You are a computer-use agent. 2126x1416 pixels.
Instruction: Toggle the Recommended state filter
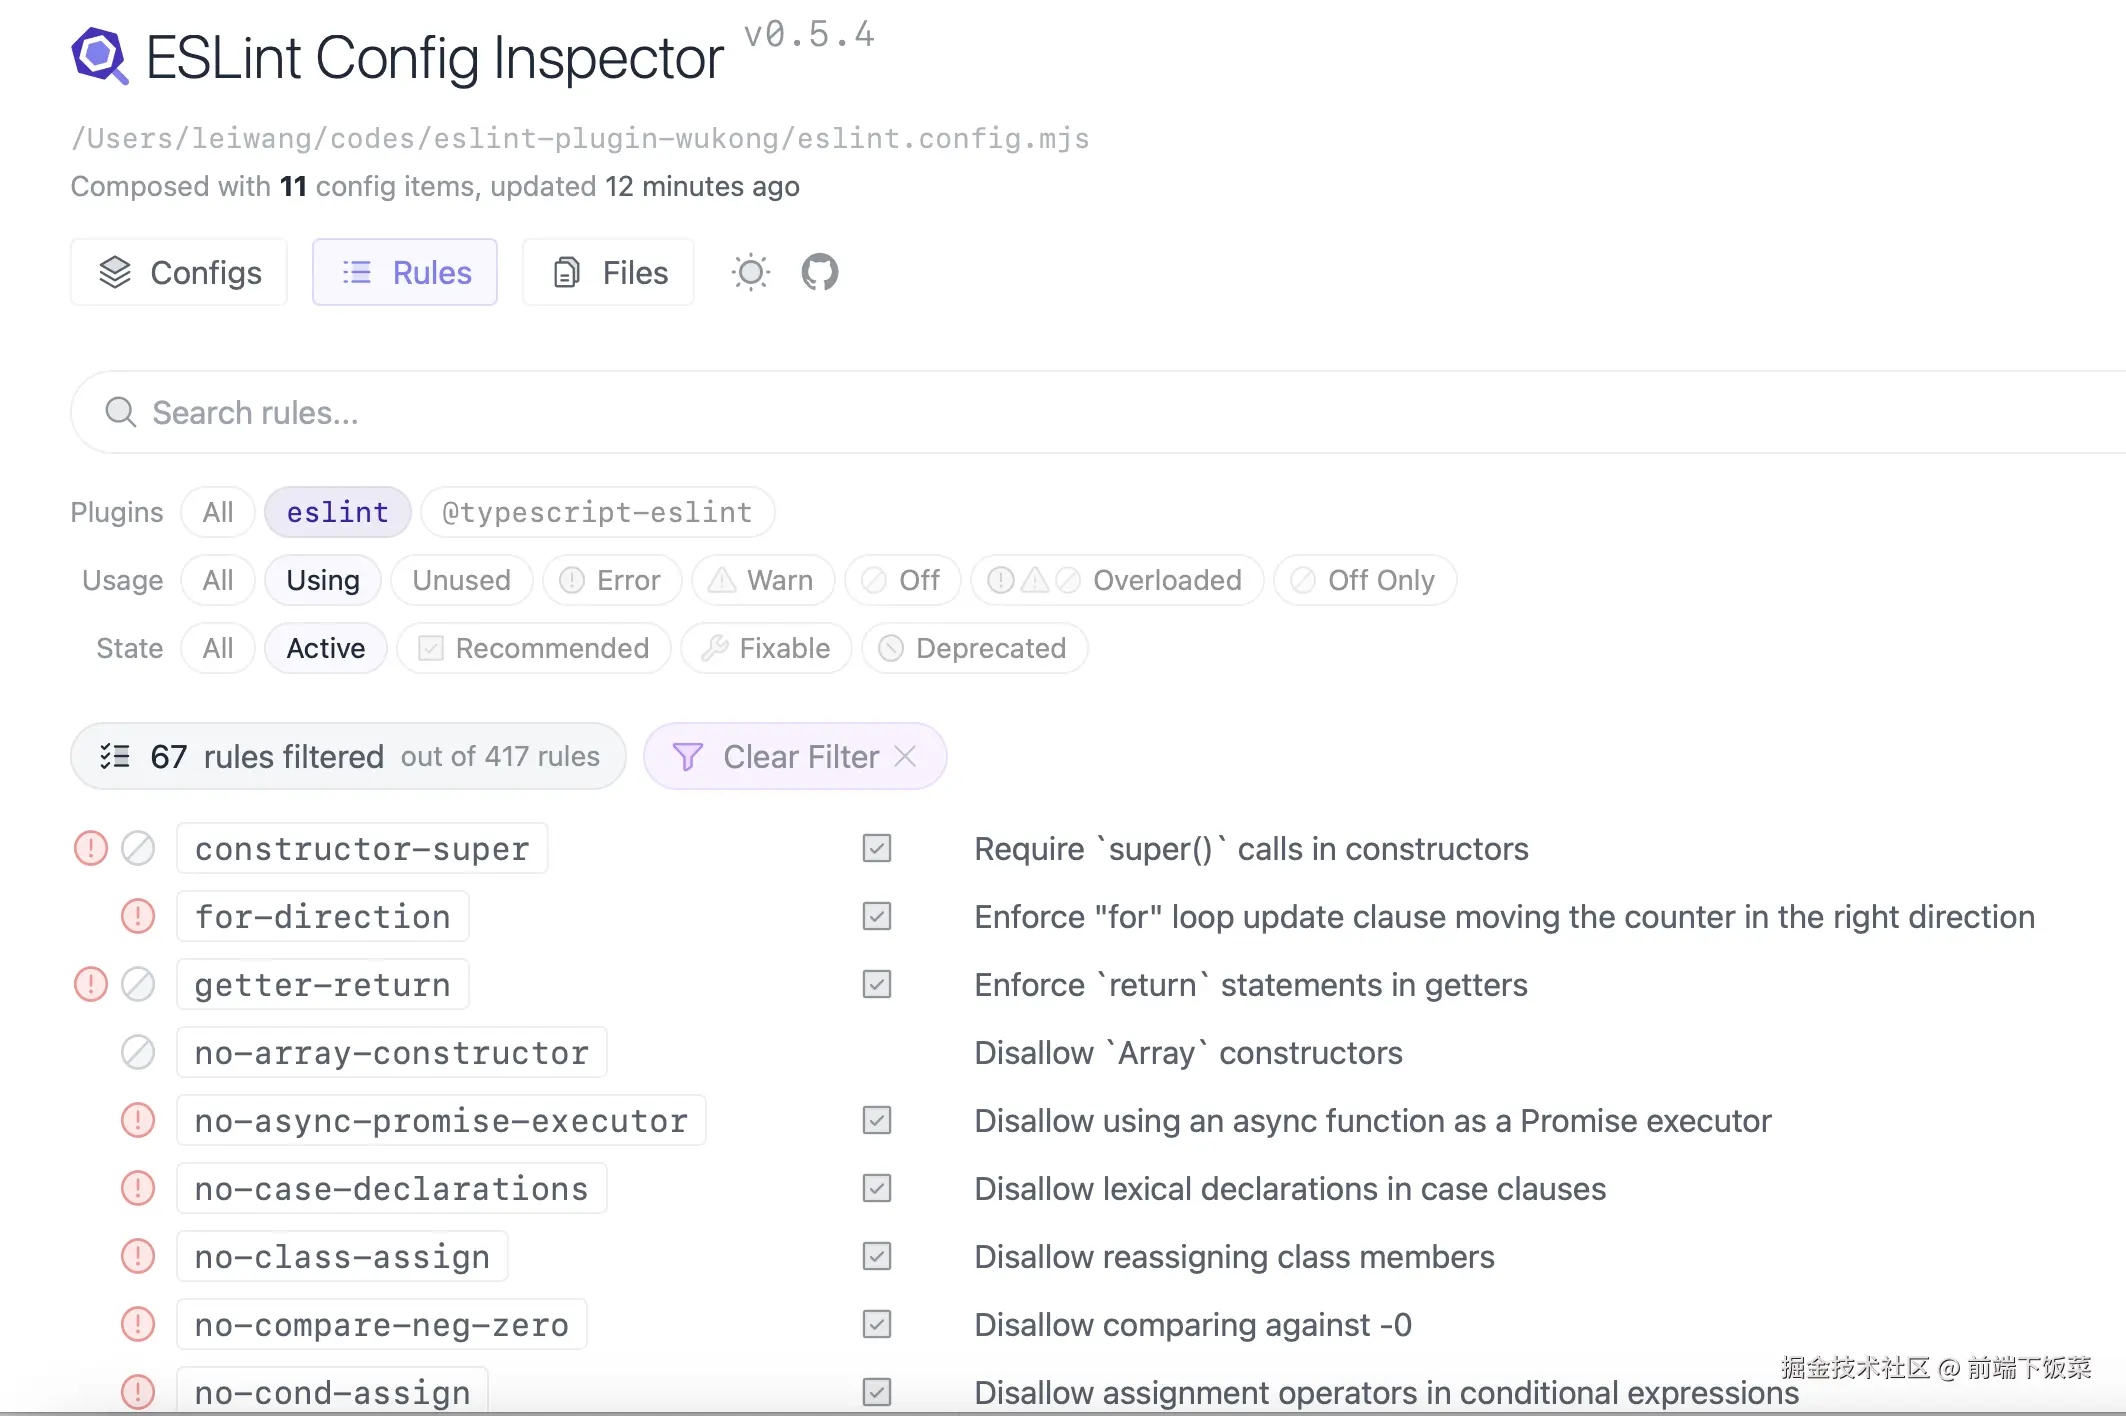coord(534,649)
